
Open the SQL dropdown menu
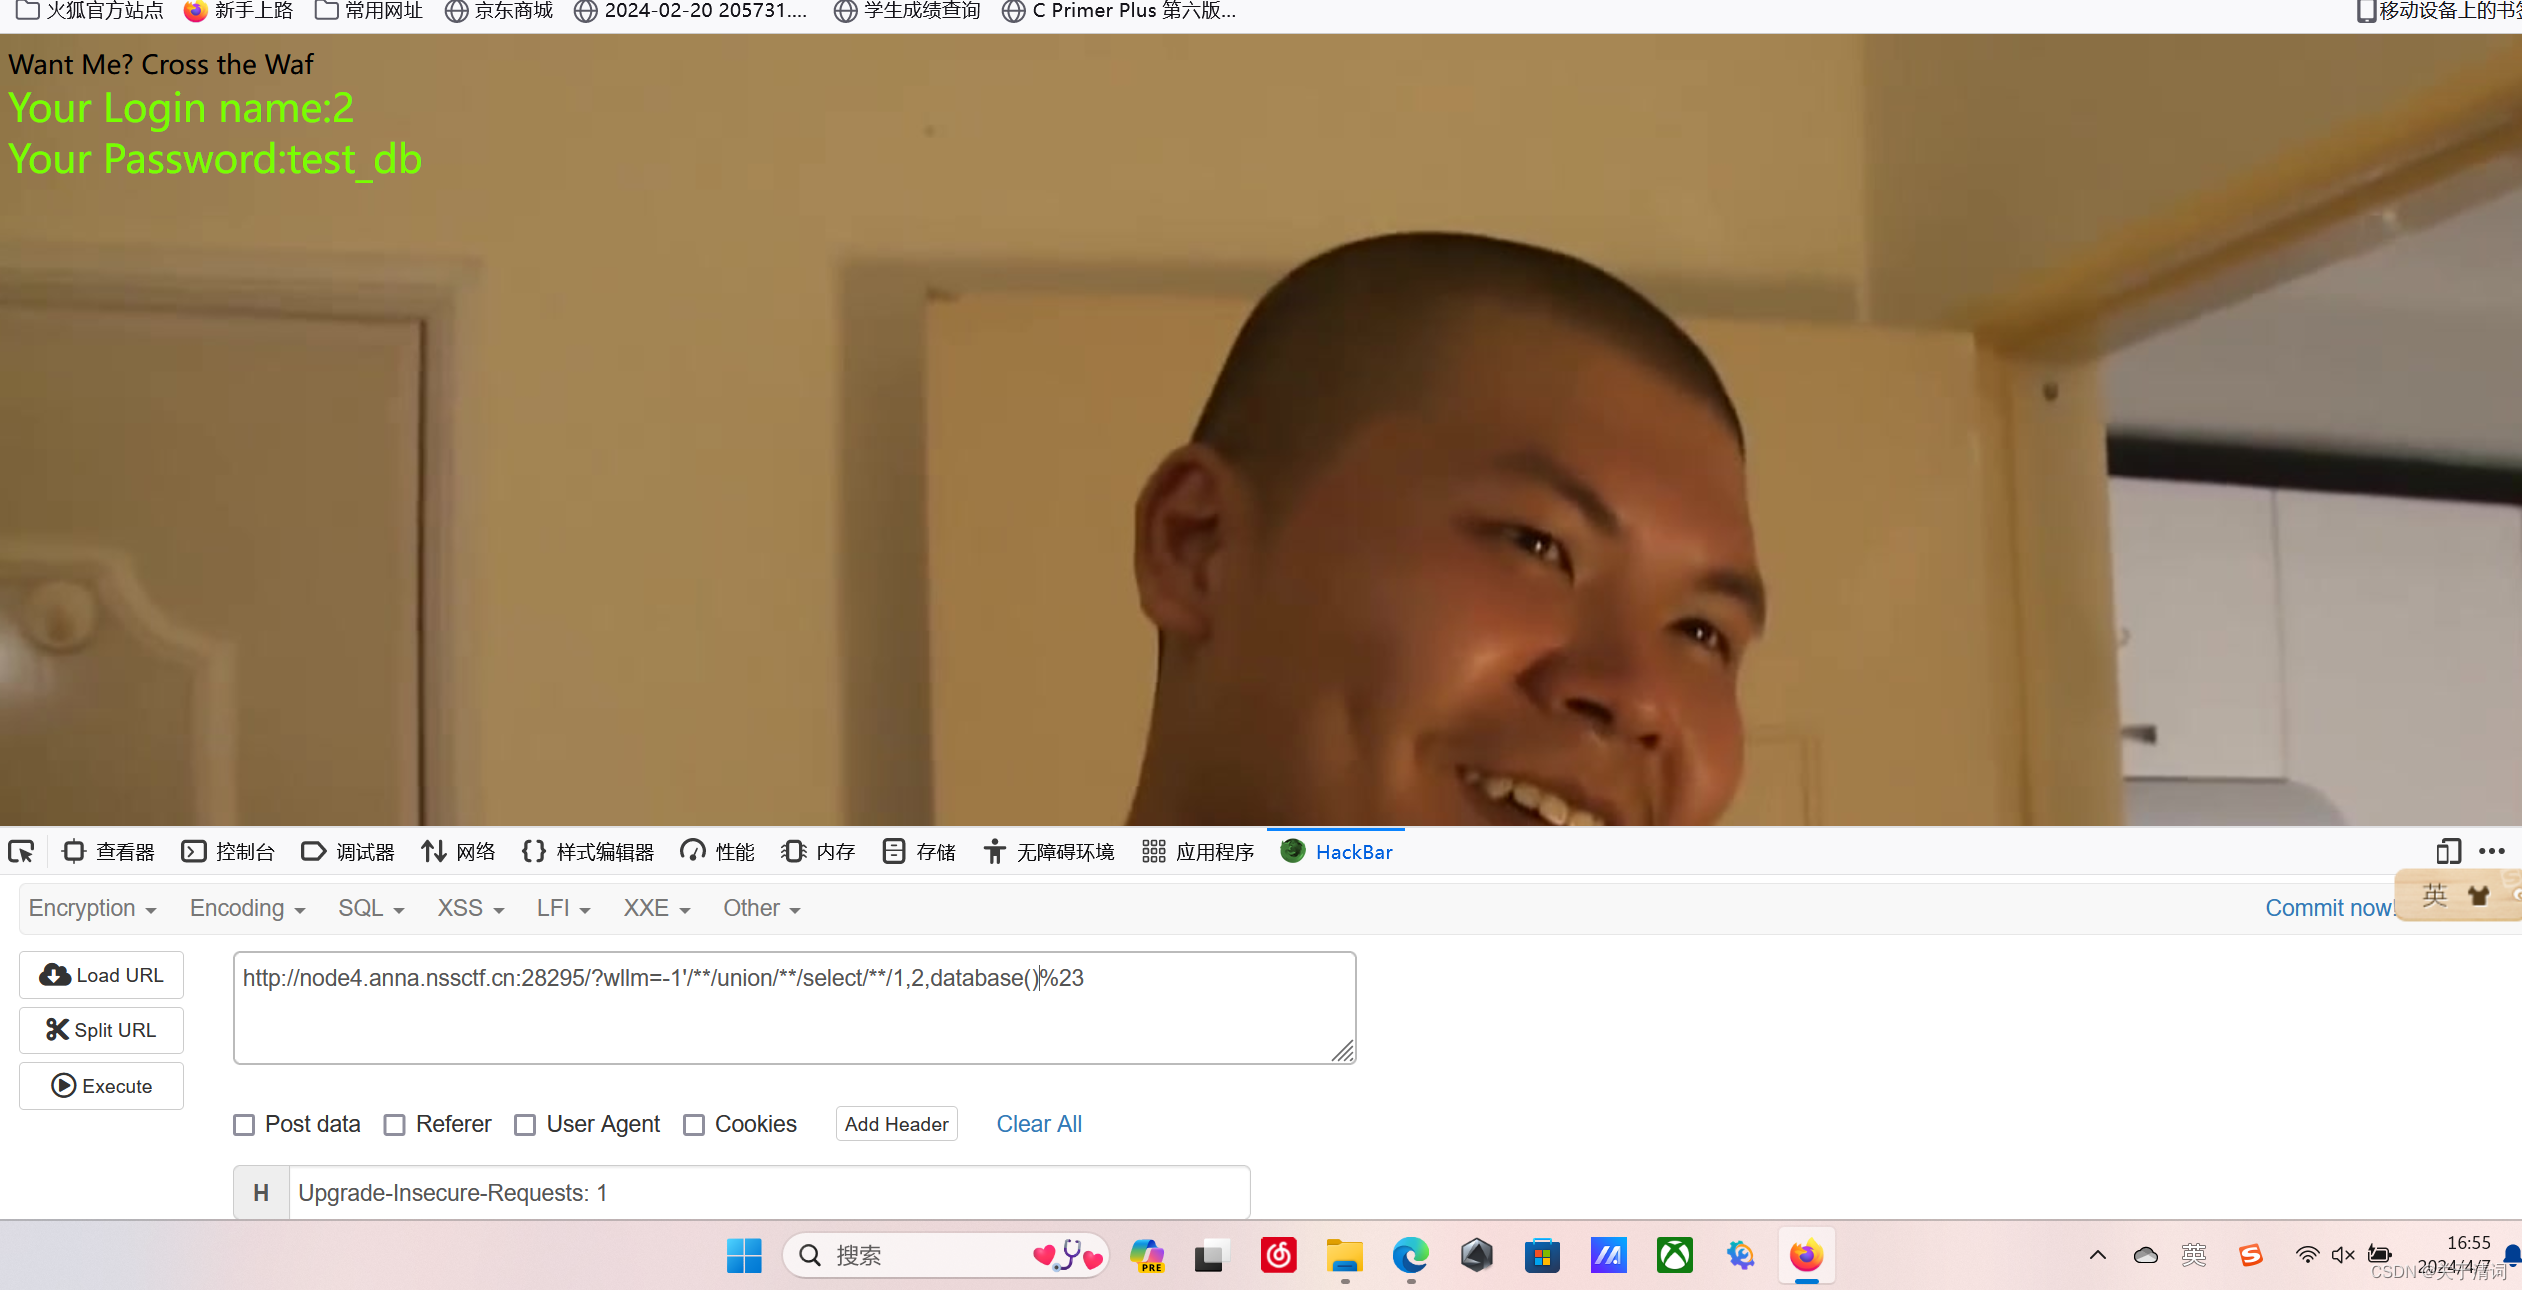[370, 908]
